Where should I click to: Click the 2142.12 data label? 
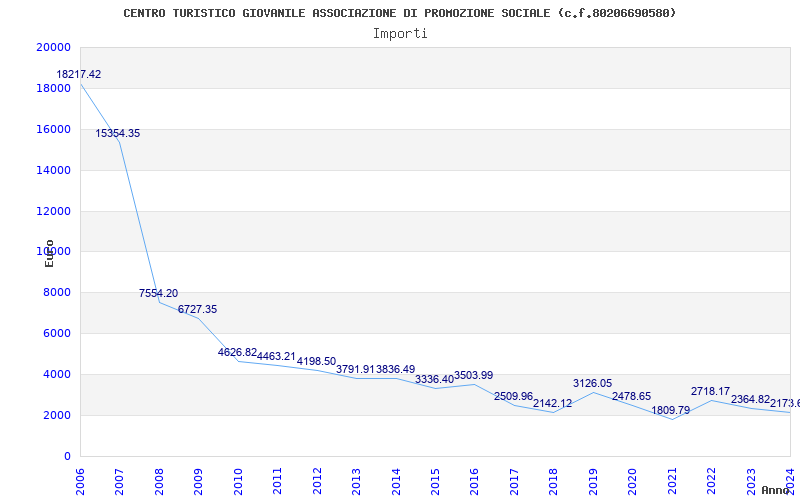point(553,404)
